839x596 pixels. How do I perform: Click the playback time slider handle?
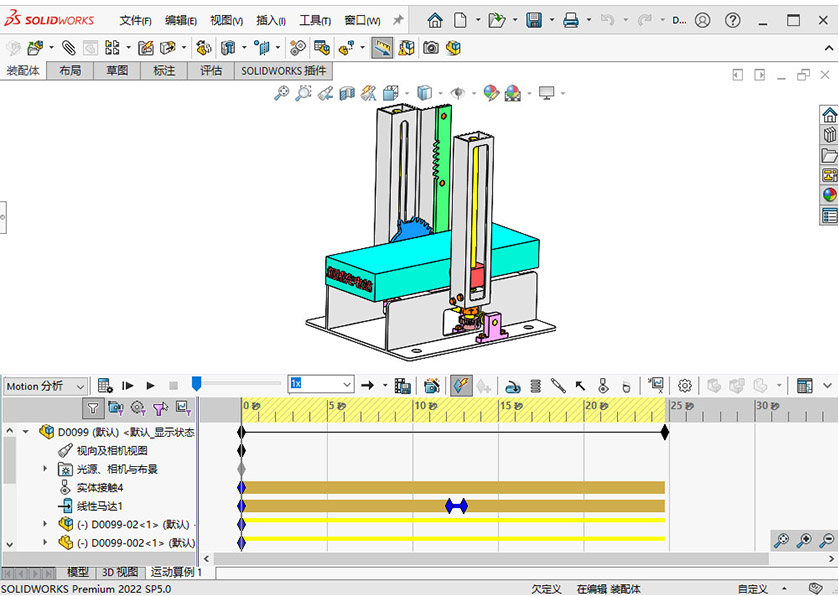(x=197, y=383)
